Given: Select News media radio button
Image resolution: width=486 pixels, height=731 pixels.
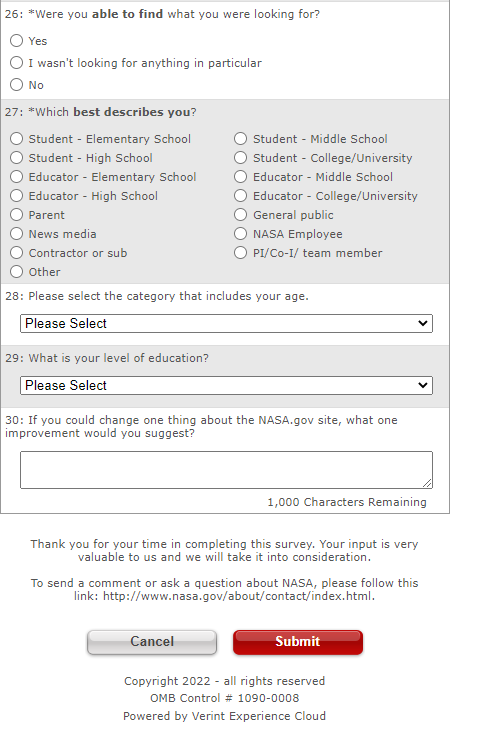Looking at the screenshot, I should click(x=16, y=234).
